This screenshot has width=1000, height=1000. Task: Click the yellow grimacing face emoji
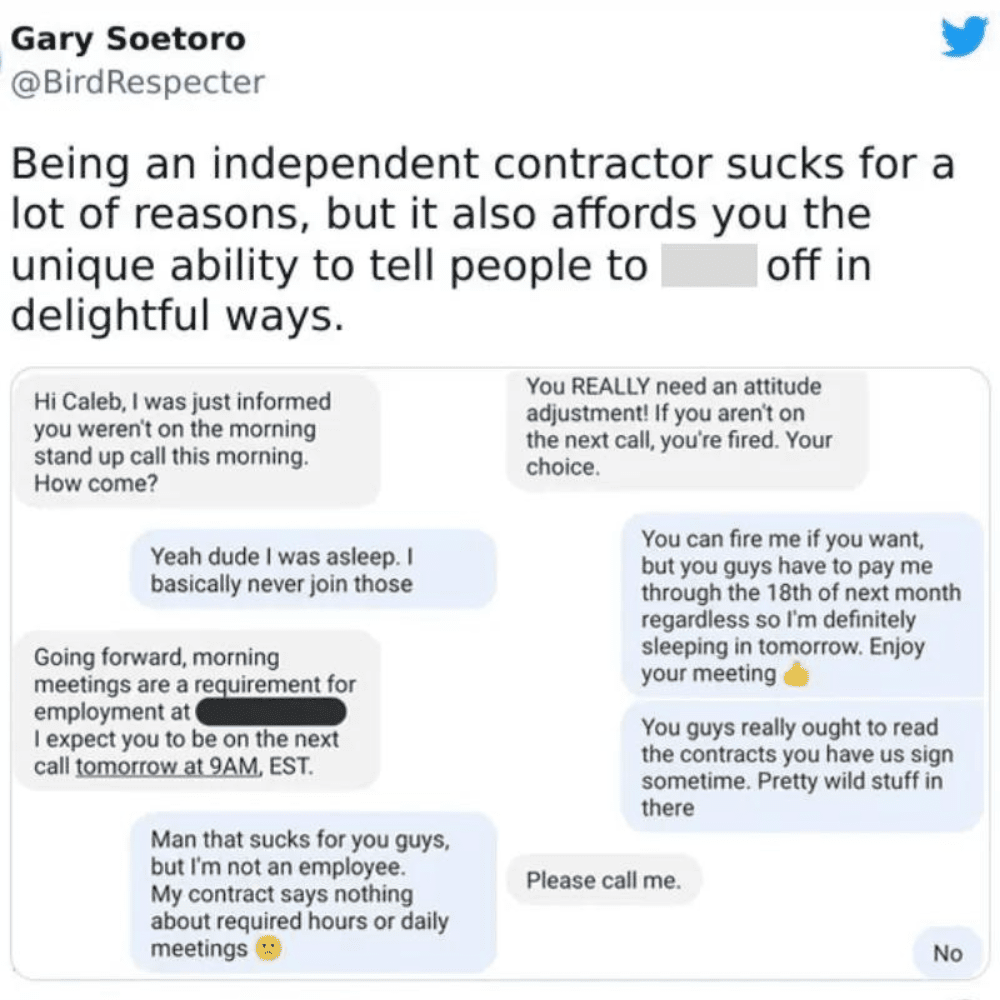(268, 948)
